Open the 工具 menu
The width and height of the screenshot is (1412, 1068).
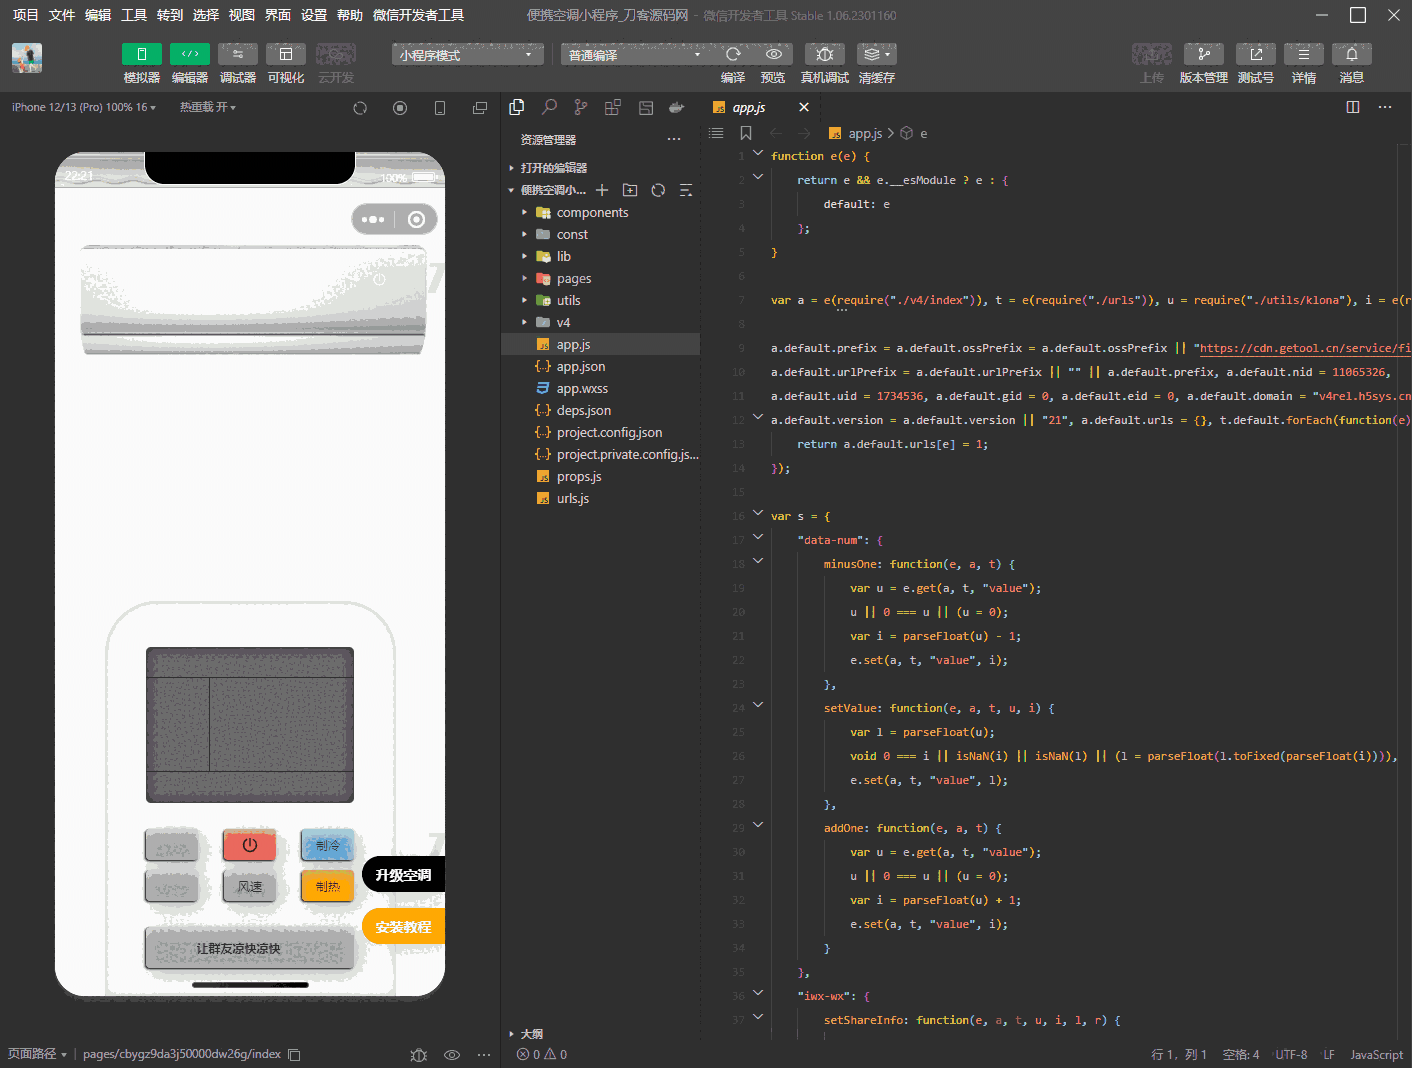[134, 15]
